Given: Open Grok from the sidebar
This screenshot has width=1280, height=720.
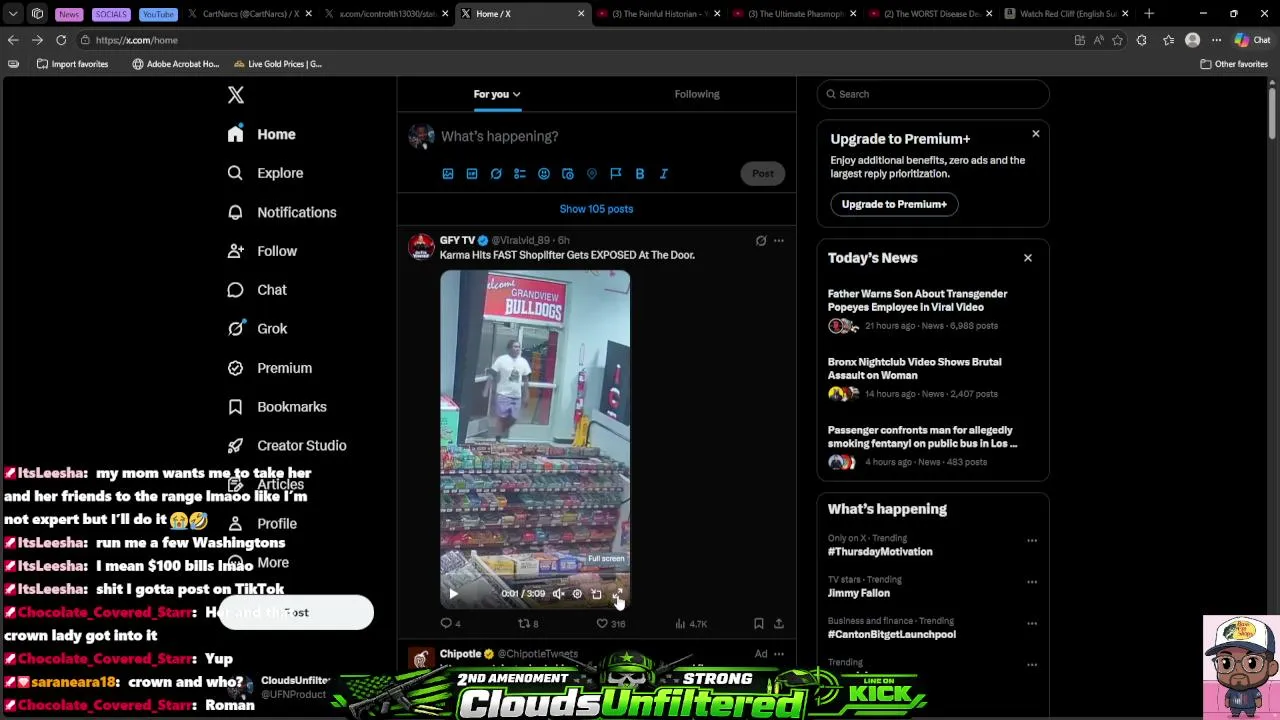Looking at the screenshot, I should 257,329.
